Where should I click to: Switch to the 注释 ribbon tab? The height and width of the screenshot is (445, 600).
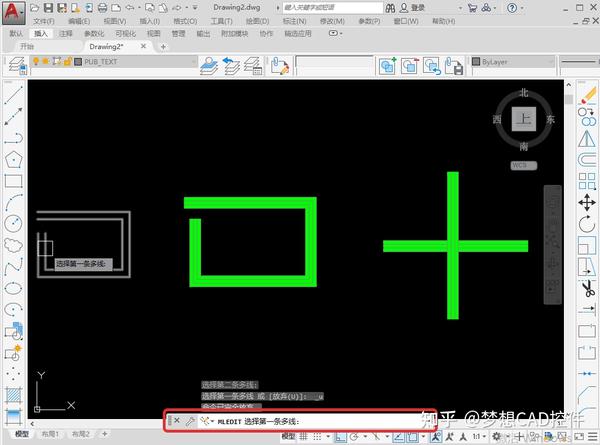click(x=65, y=34)
